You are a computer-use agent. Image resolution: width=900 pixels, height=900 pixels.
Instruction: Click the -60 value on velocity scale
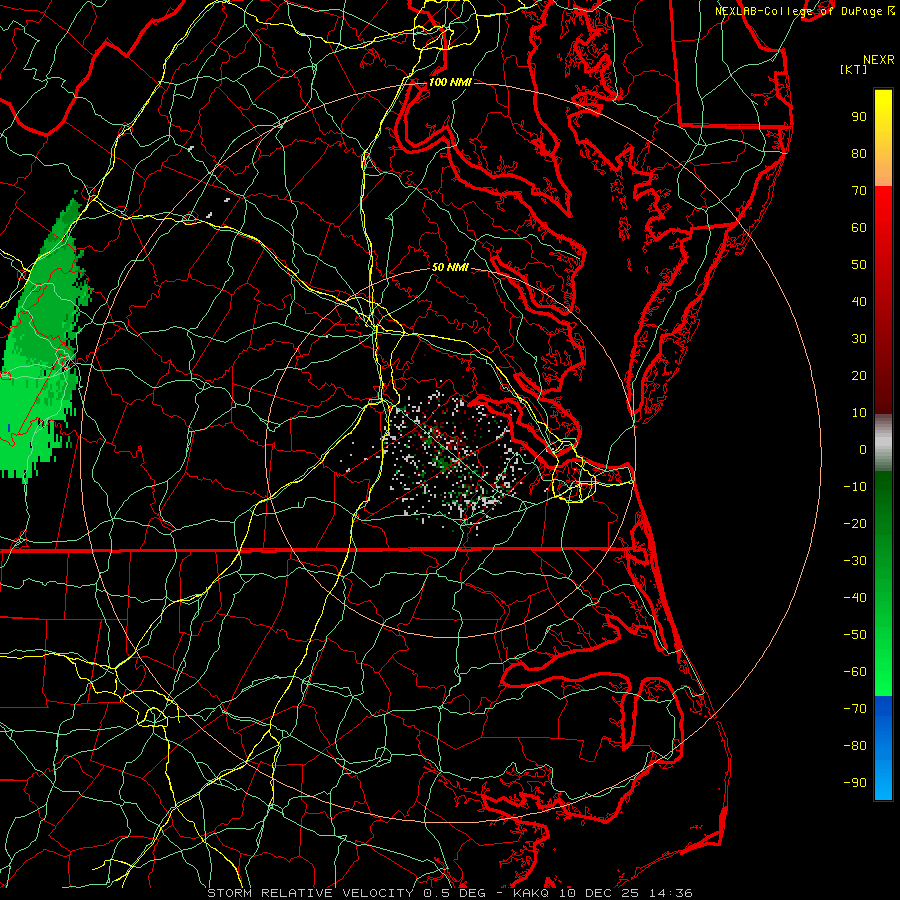click(855, 672)
